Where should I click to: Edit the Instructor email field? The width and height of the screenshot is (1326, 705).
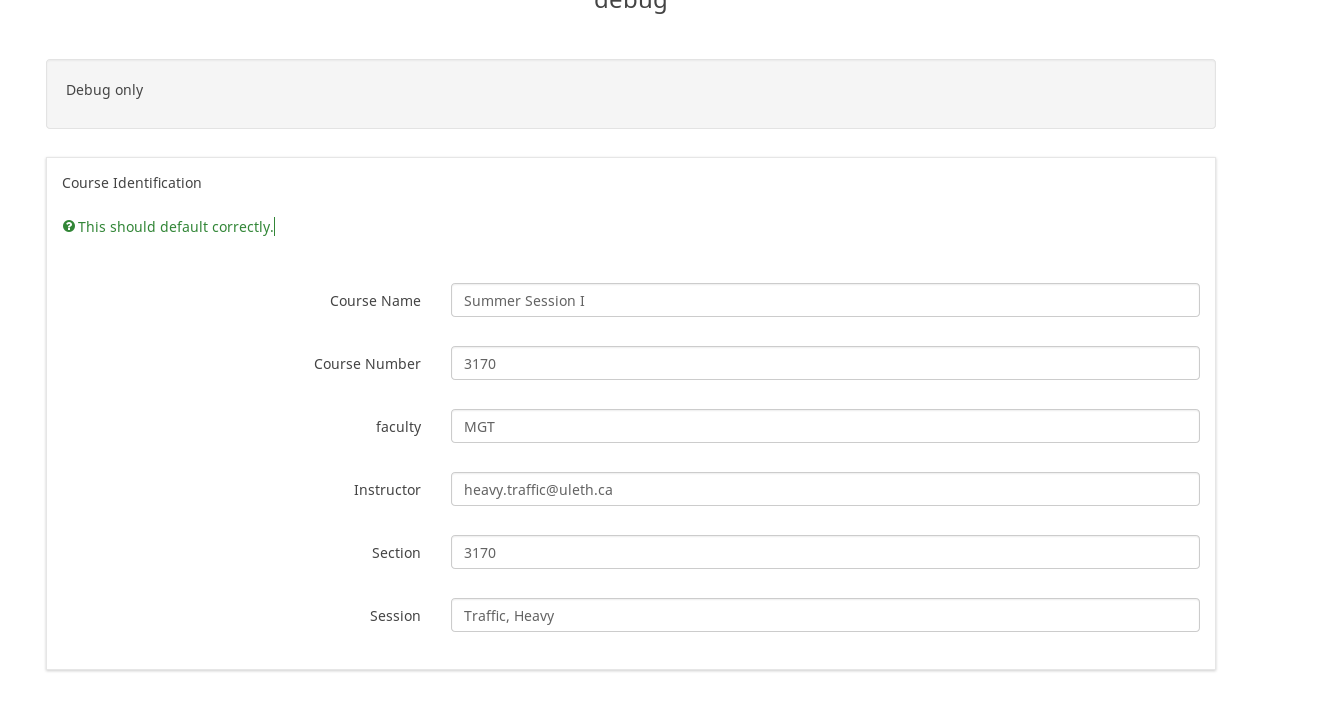[824, 489]
